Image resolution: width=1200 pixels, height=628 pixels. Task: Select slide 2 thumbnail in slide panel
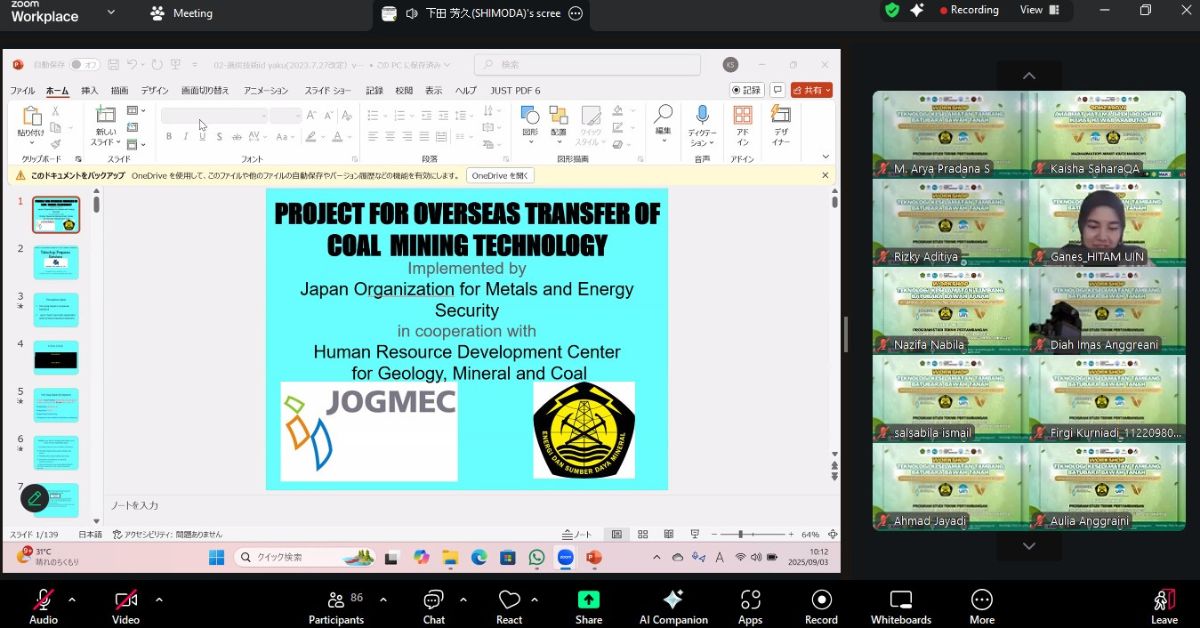point(56,262)
